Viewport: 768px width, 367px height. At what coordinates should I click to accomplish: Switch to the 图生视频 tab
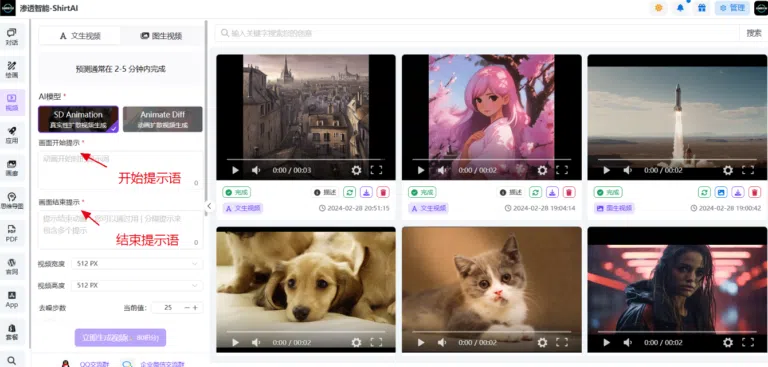tap(161, 36)
